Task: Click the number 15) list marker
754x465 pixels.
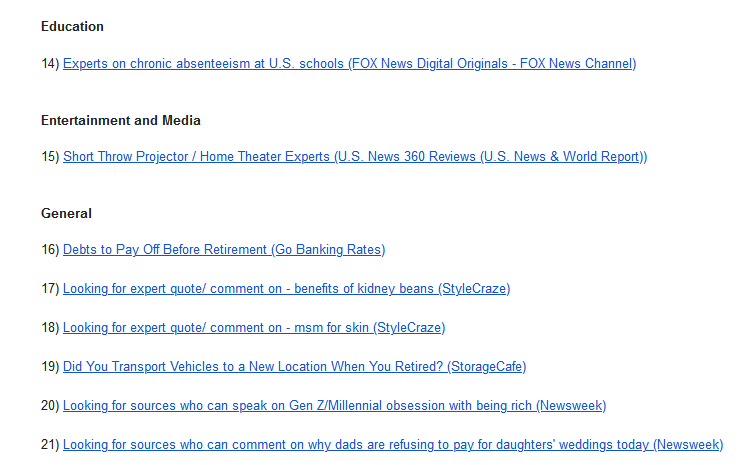Action: pyautogui.click(x=50, y=156)
